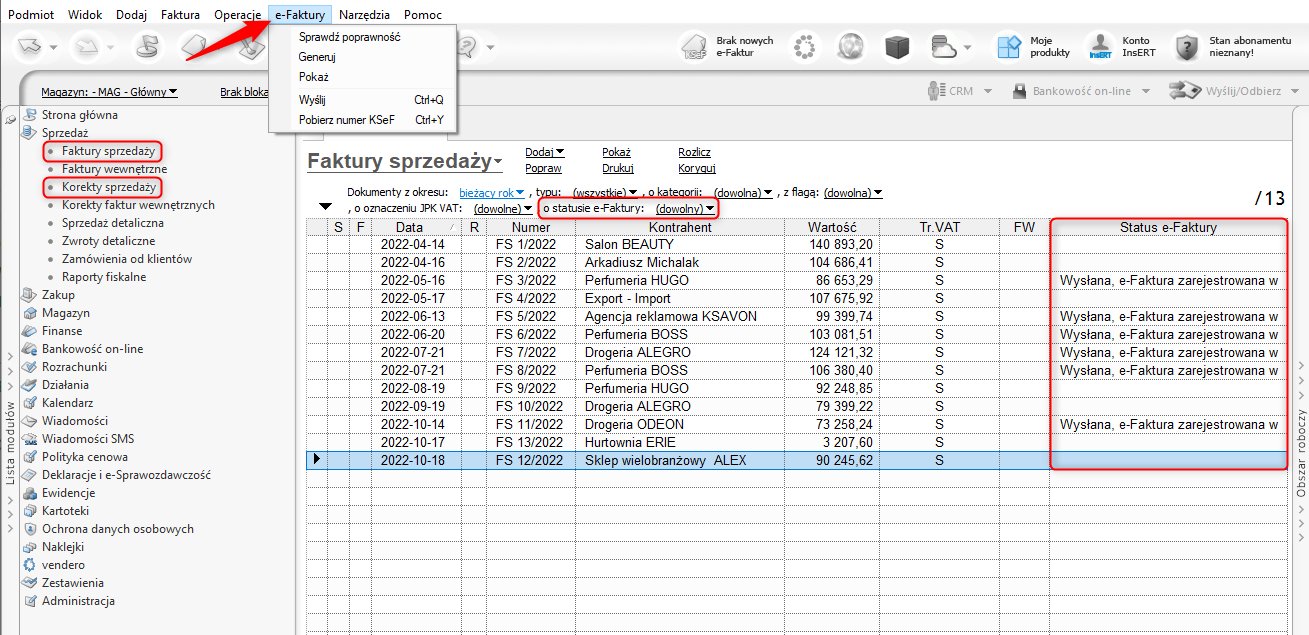The image size is (1309, 635).
Task: Click the Magazyn module icon in sidebar
Action: click(30, 313)
